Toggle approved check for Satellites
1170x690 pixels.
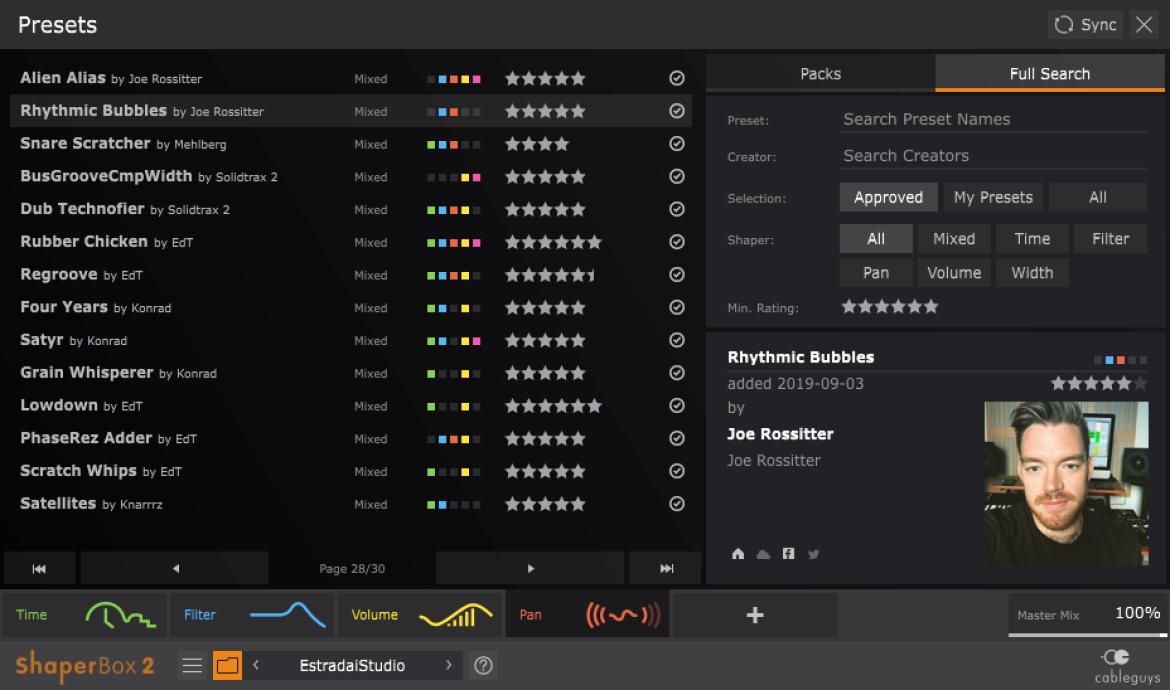click(677, 504)
